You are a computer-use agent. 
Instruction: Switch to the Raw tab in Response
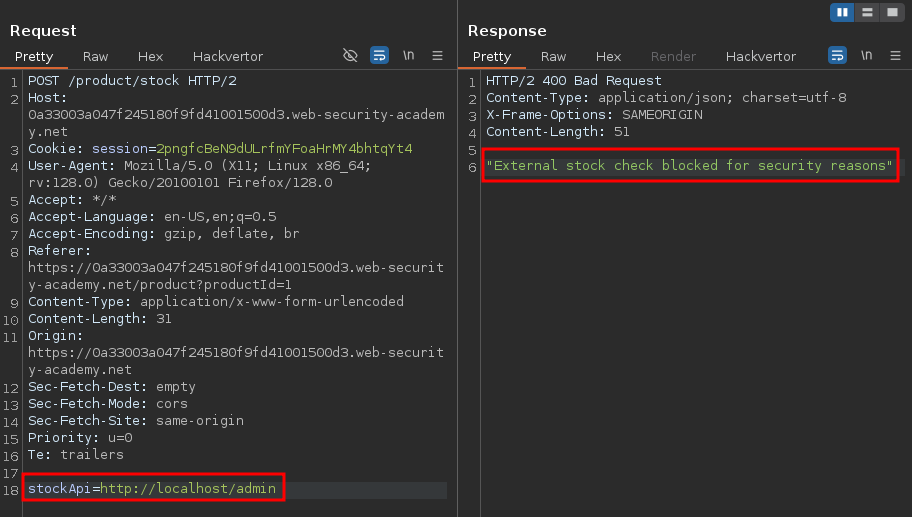tap(553, 57)
